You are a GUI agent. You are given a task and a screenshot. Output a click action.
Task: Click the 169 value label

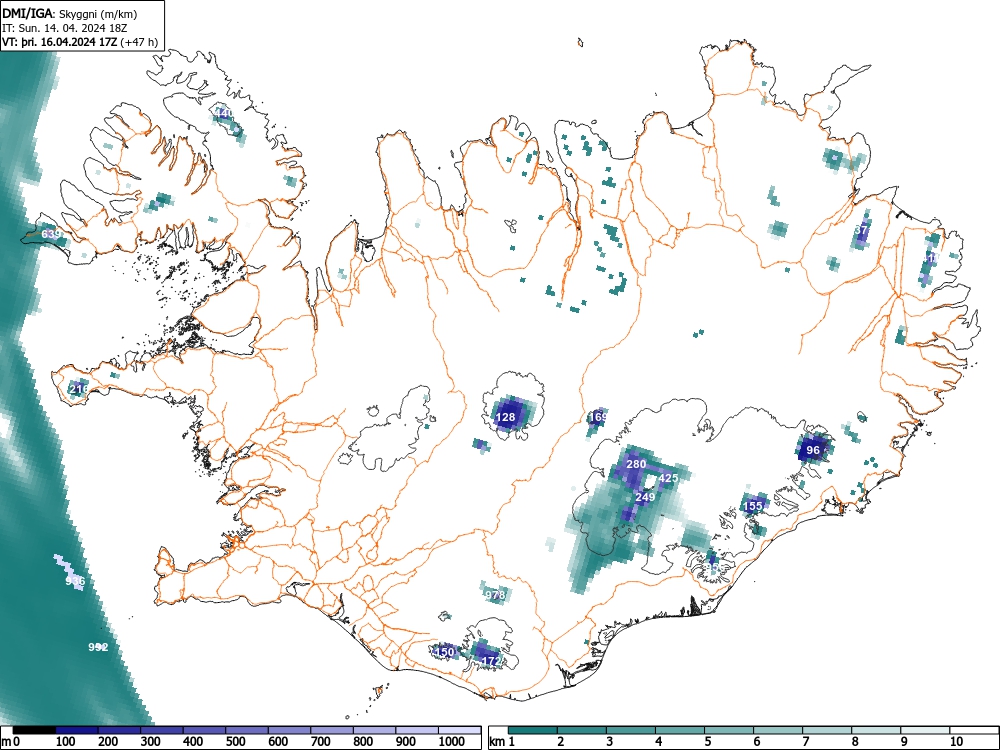pyautogui.click(x=598, y=418)
